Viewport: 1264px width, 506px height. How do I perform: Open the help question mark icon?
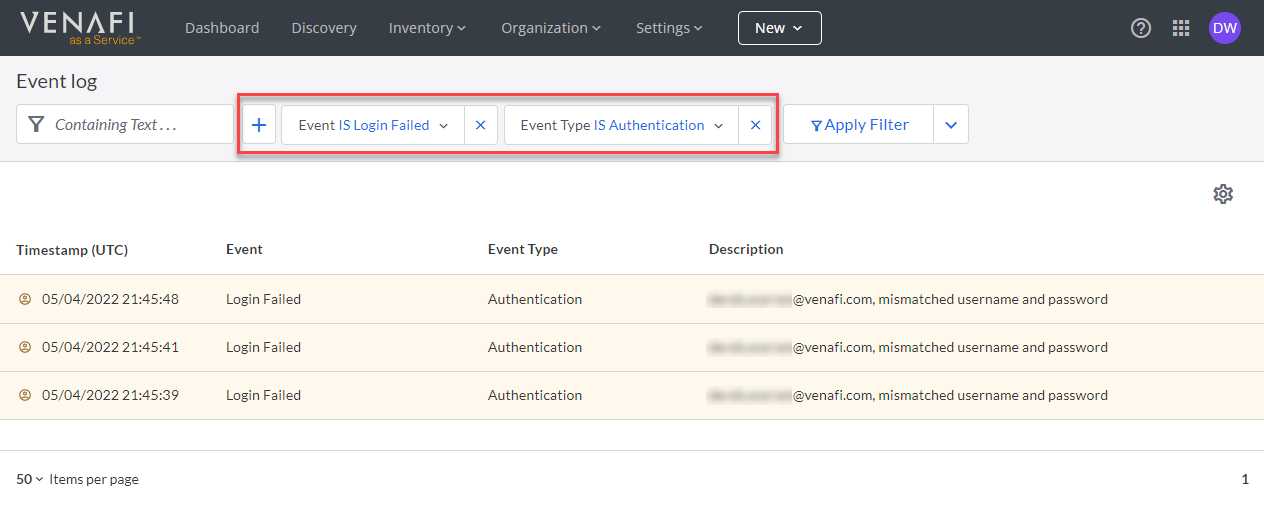[1141, 28]
